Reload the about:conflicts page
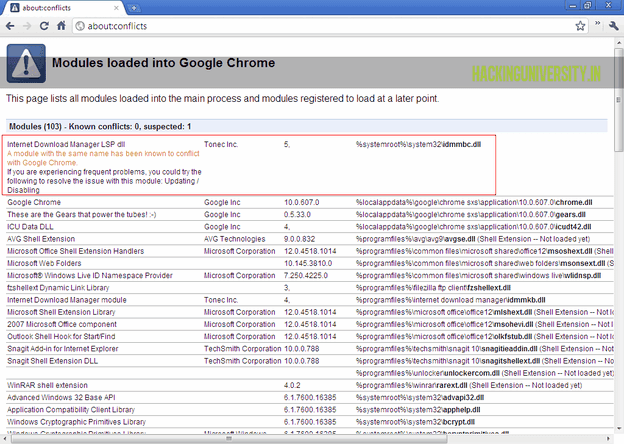The width and height of the screenshot is (624, 444). pos(44,26)
